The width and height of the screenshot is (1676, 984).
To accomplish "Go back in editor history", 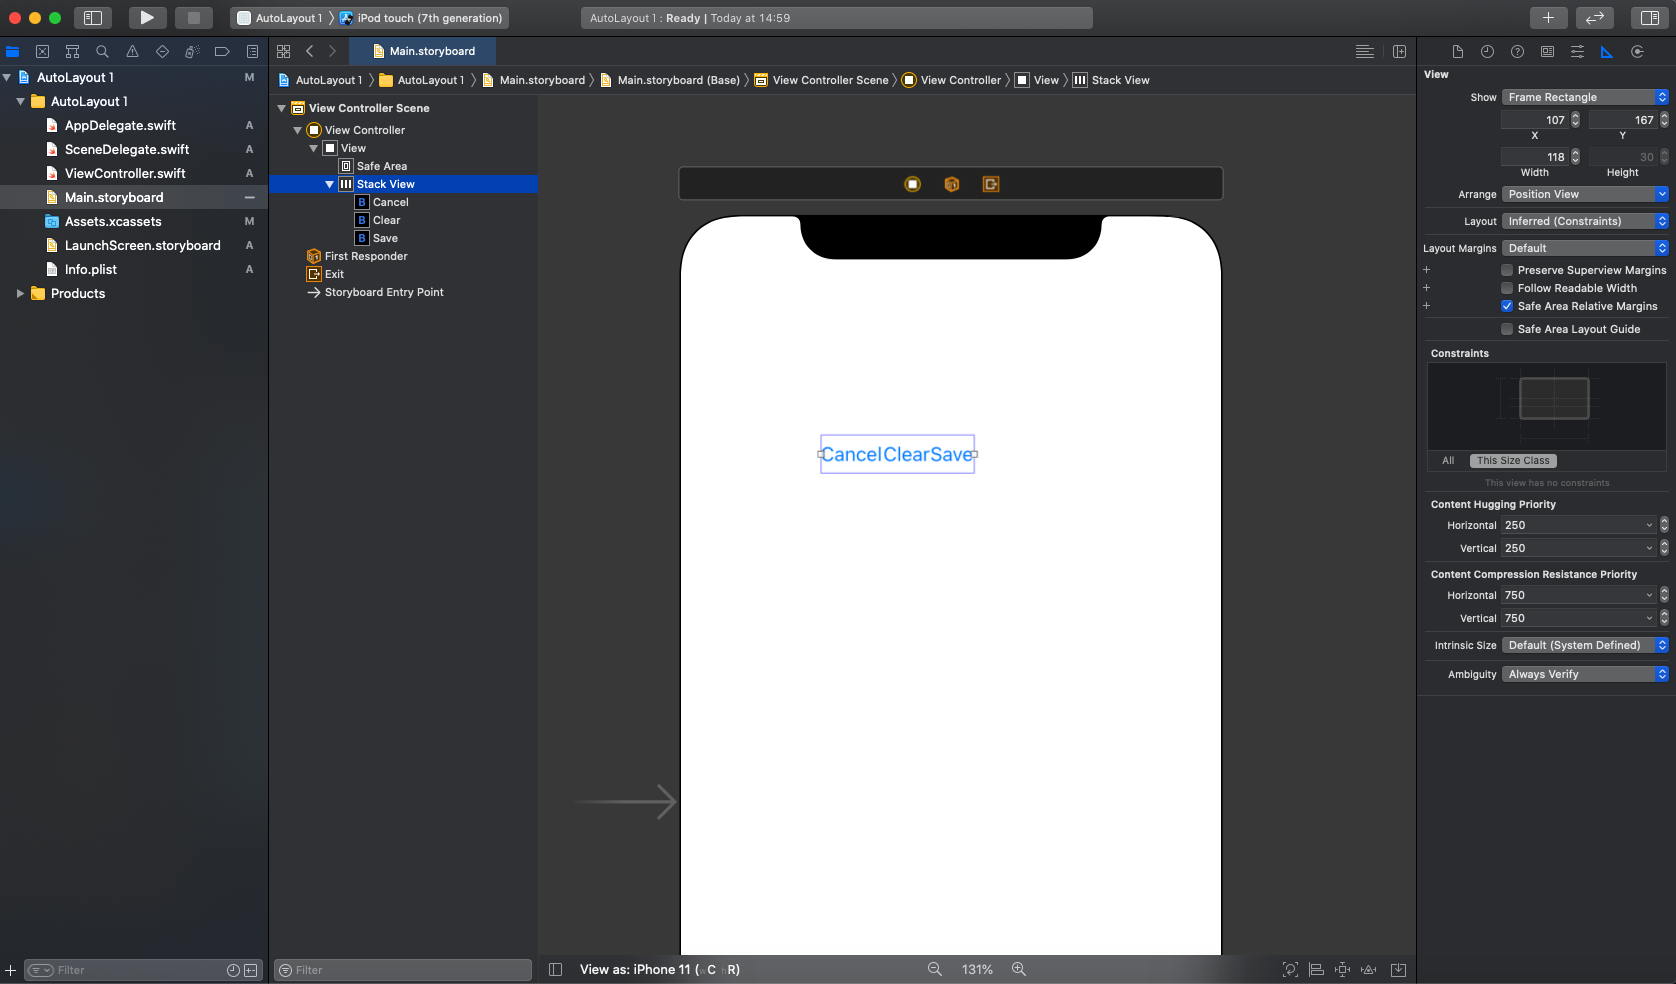I will pyautogui.click(x=310, y=51).
